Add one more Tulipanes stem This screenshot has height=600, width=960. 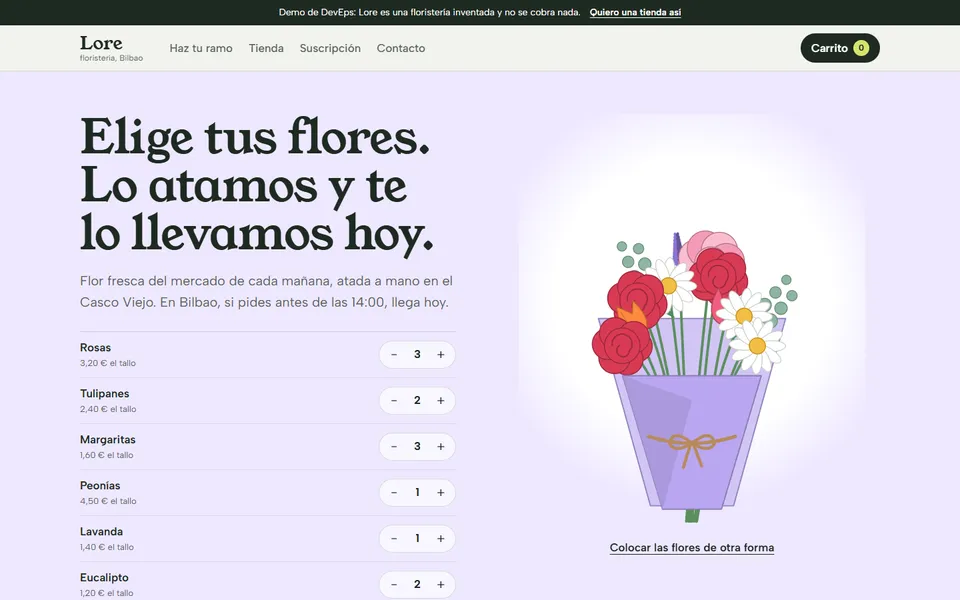(440, 400)
